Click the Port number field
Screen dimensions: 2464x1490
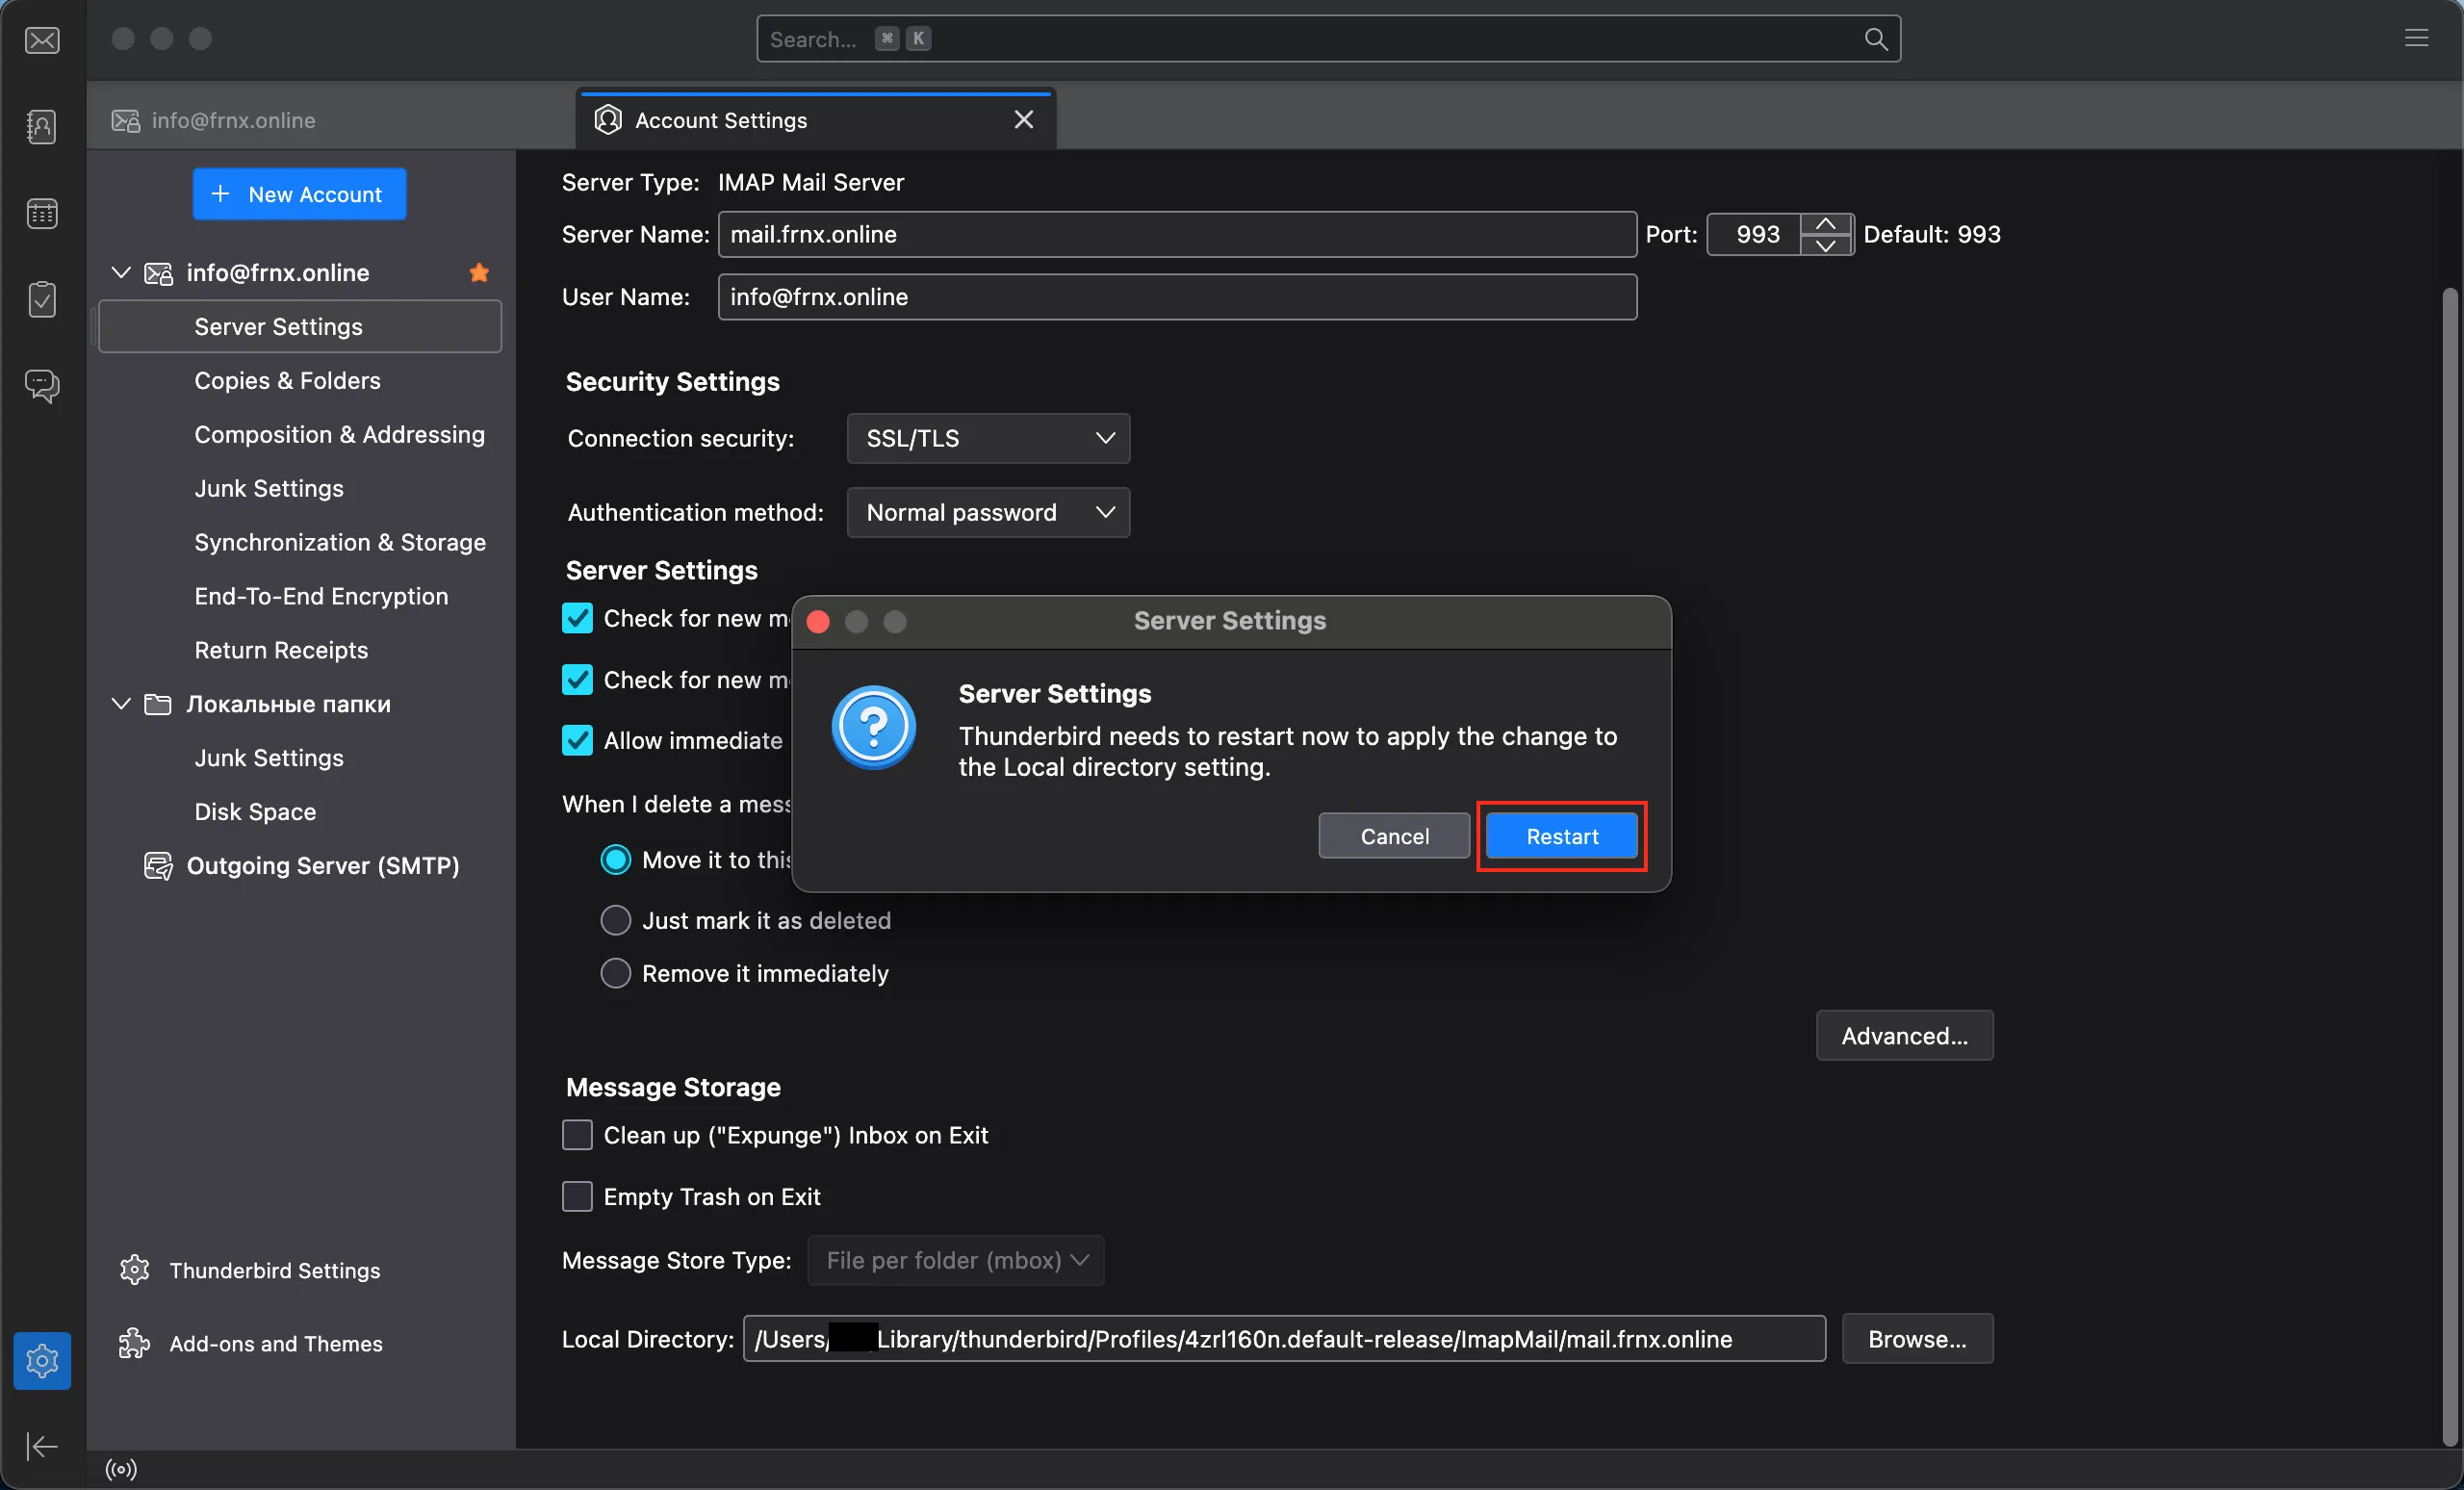coord(1754,234)
